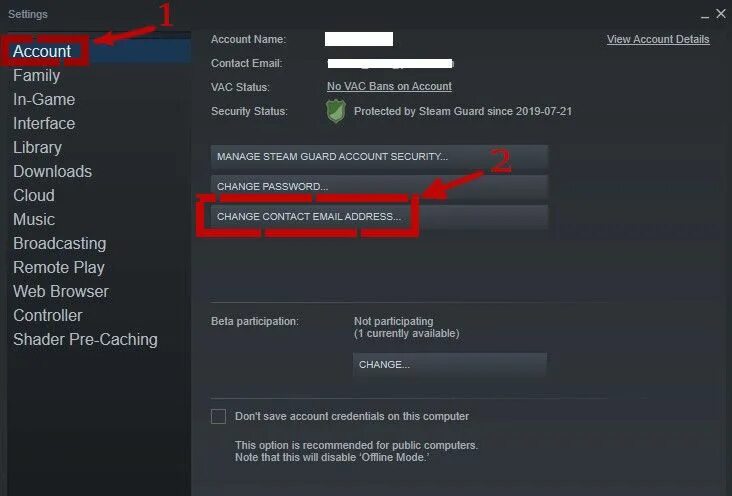Select the Account settings category
This screenshot has height=496, width=732.
click(x=42, y=51)
